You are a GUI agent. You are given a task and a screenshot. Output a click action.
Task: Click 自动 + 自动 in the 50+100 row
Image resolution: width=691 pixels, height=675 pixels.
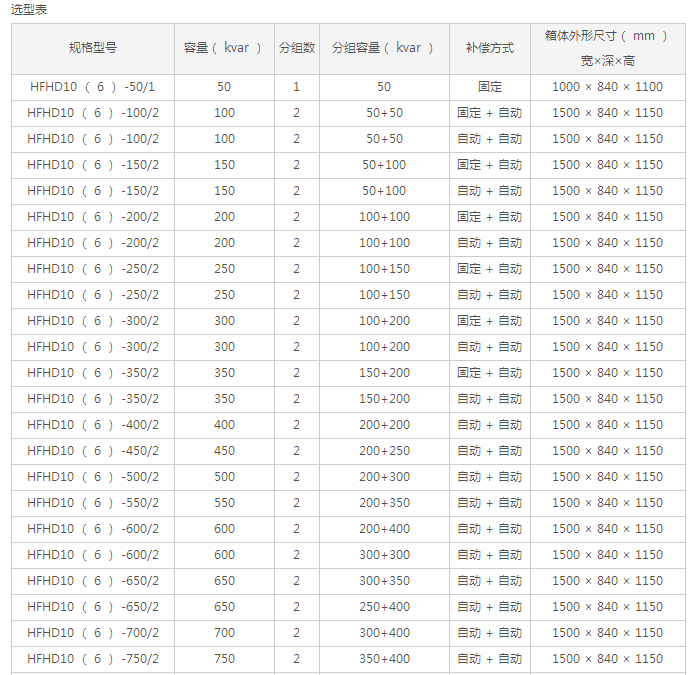[490, 191]
